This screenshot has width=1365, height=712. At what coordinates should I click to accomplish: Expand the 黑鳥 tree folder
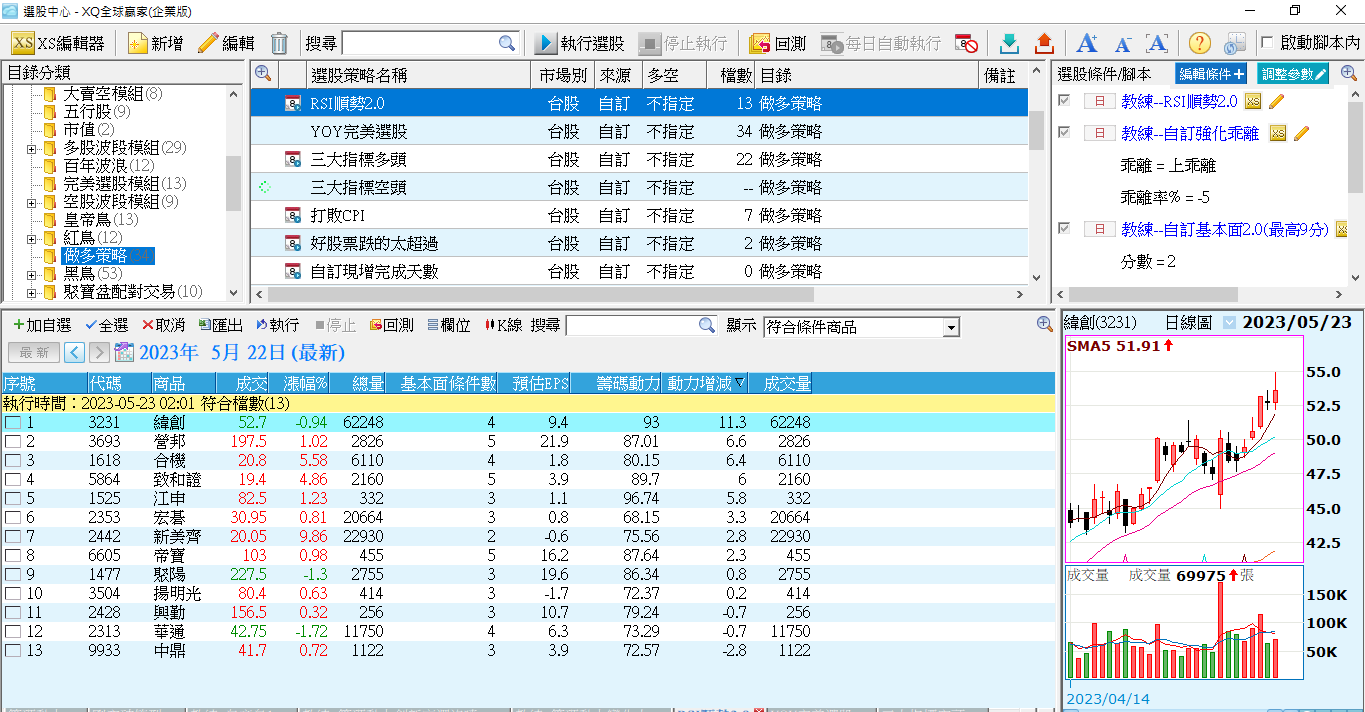(32, 274)
